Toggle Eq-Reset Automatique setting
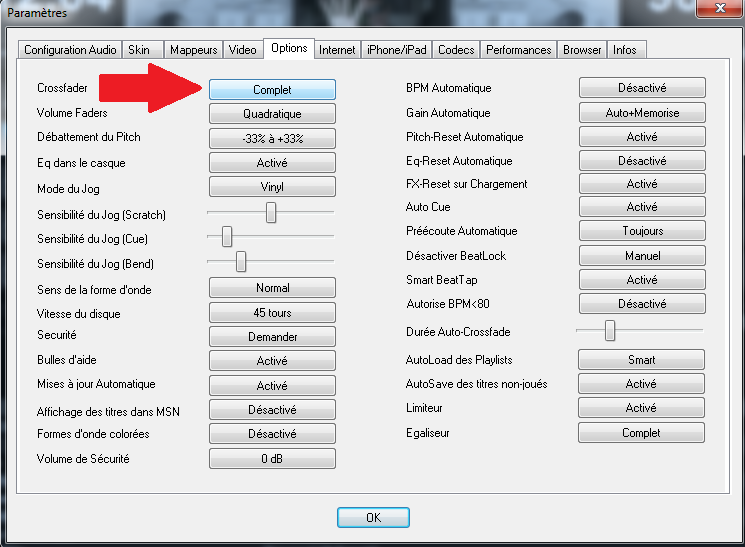 pyautogui.click(x=642, y=161)
